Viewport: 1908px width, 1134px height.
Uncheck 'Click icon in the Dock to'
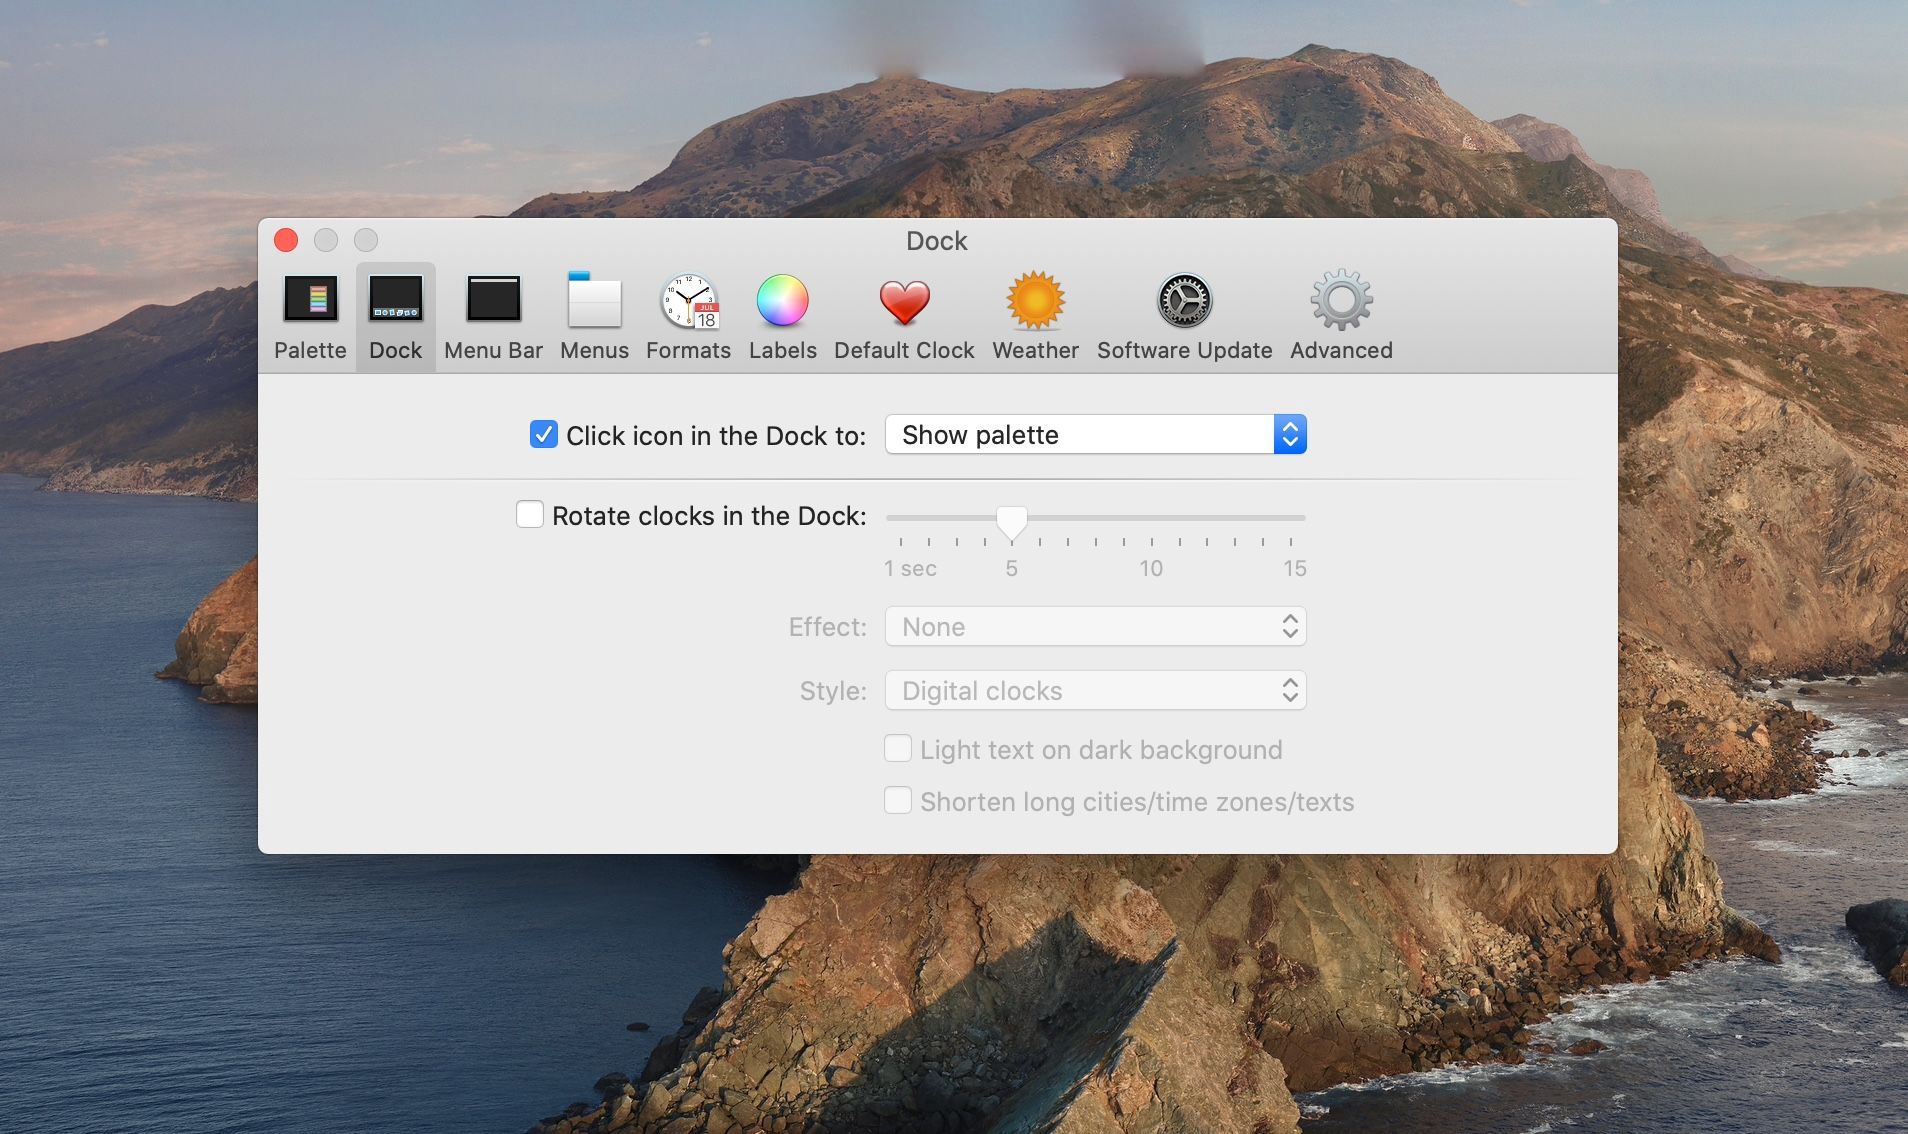click(544, 435)
